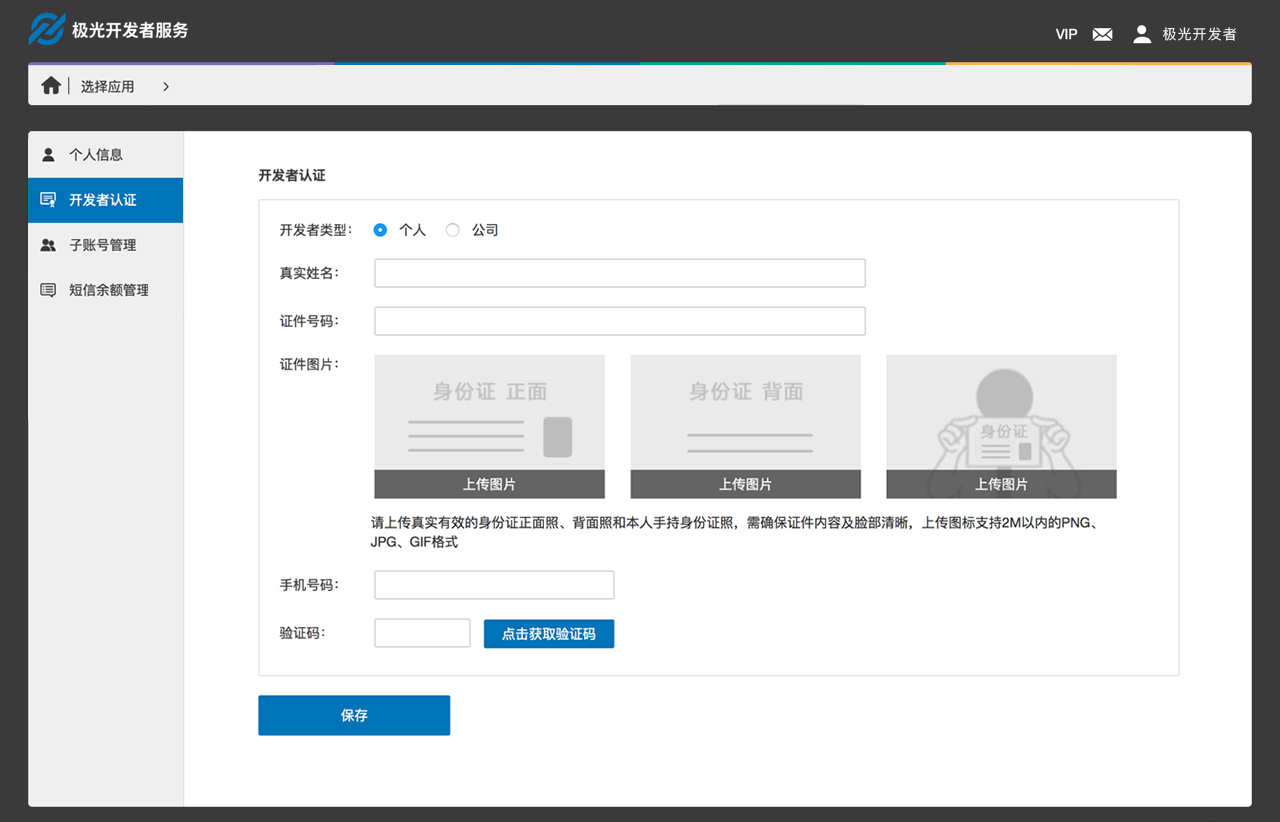The height and width of the screenshot is (822, 1280).
Task: Click the 极光开发者服务 logo icon
Action: [x=46, y=30]
